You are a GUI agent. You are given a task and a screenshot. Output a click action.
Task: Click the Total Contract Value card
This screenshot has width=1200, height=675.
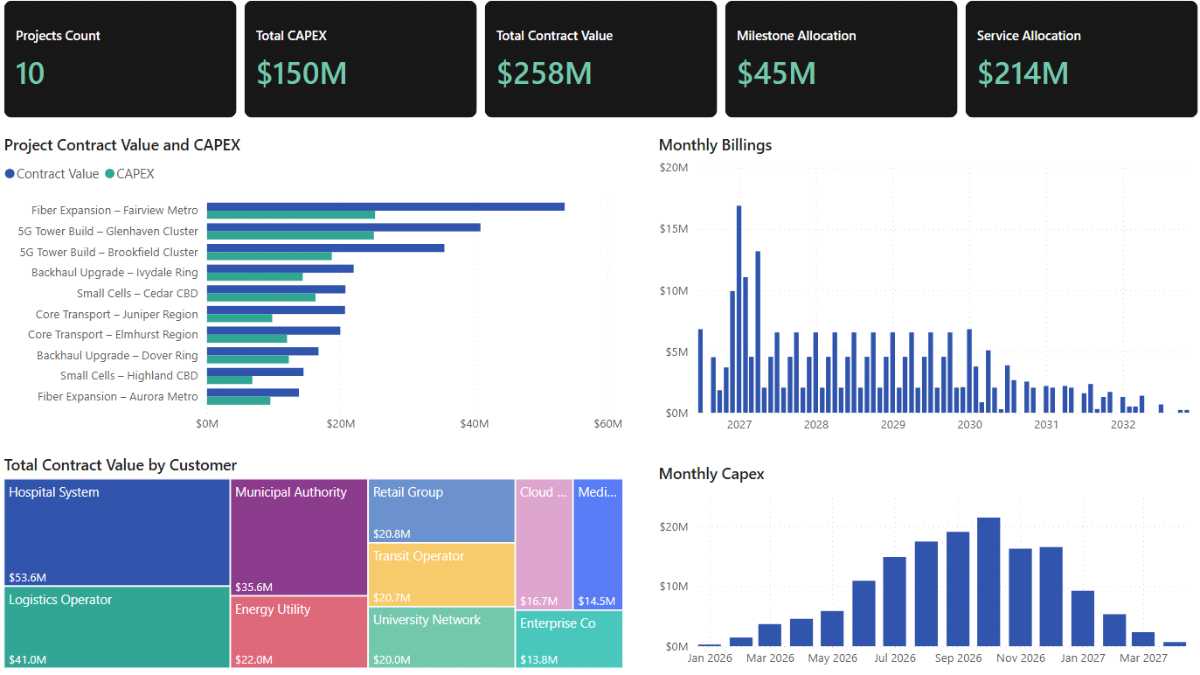[600, 59]
